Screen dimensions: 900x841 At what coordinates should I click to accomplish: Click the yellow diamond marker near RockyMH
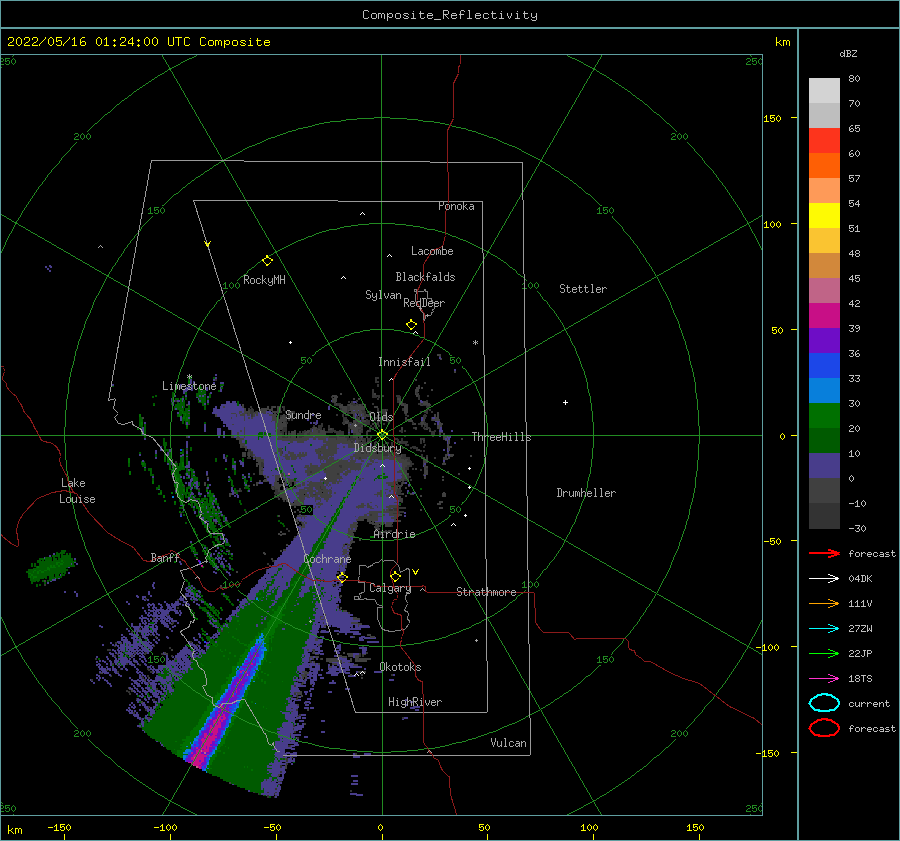click(267, 261)
